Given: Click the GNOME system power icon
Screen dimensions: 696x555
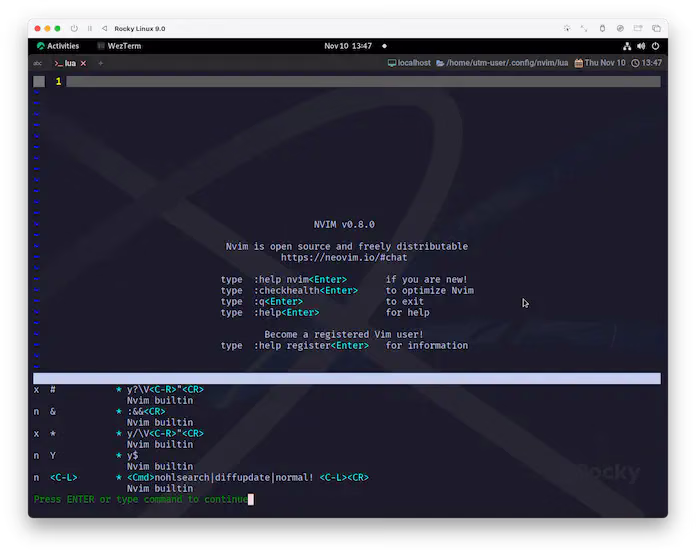Looking at the screenshot, I should pyautogui.click(x=656, y=46).
